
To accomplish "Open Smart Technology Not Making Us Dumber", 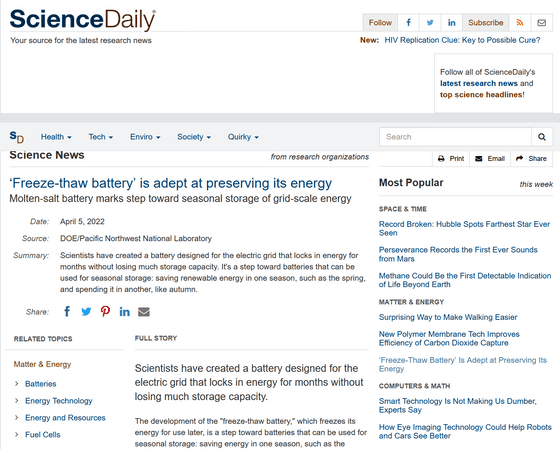I will pyautogui.click(x=458, y=405).
